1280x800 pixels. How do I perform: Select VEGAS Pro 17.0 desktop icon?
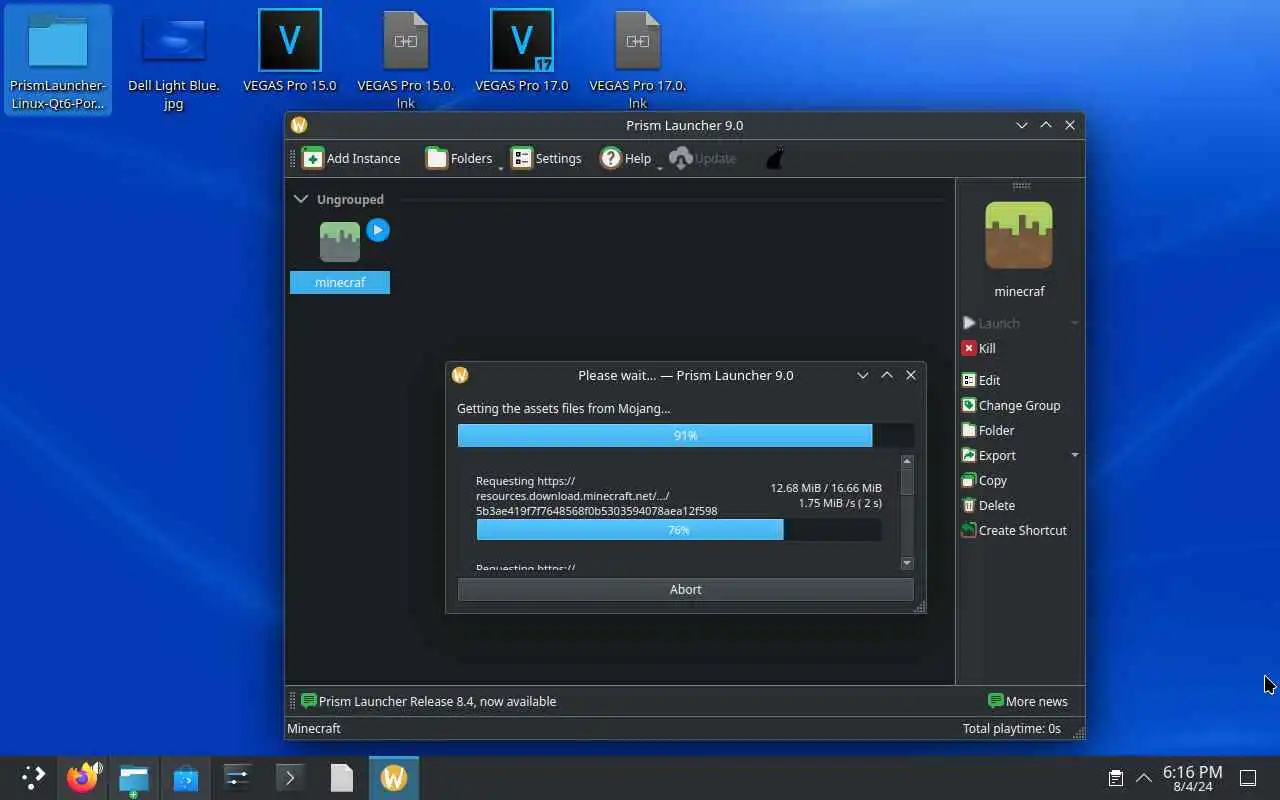(x=522, y=52)
